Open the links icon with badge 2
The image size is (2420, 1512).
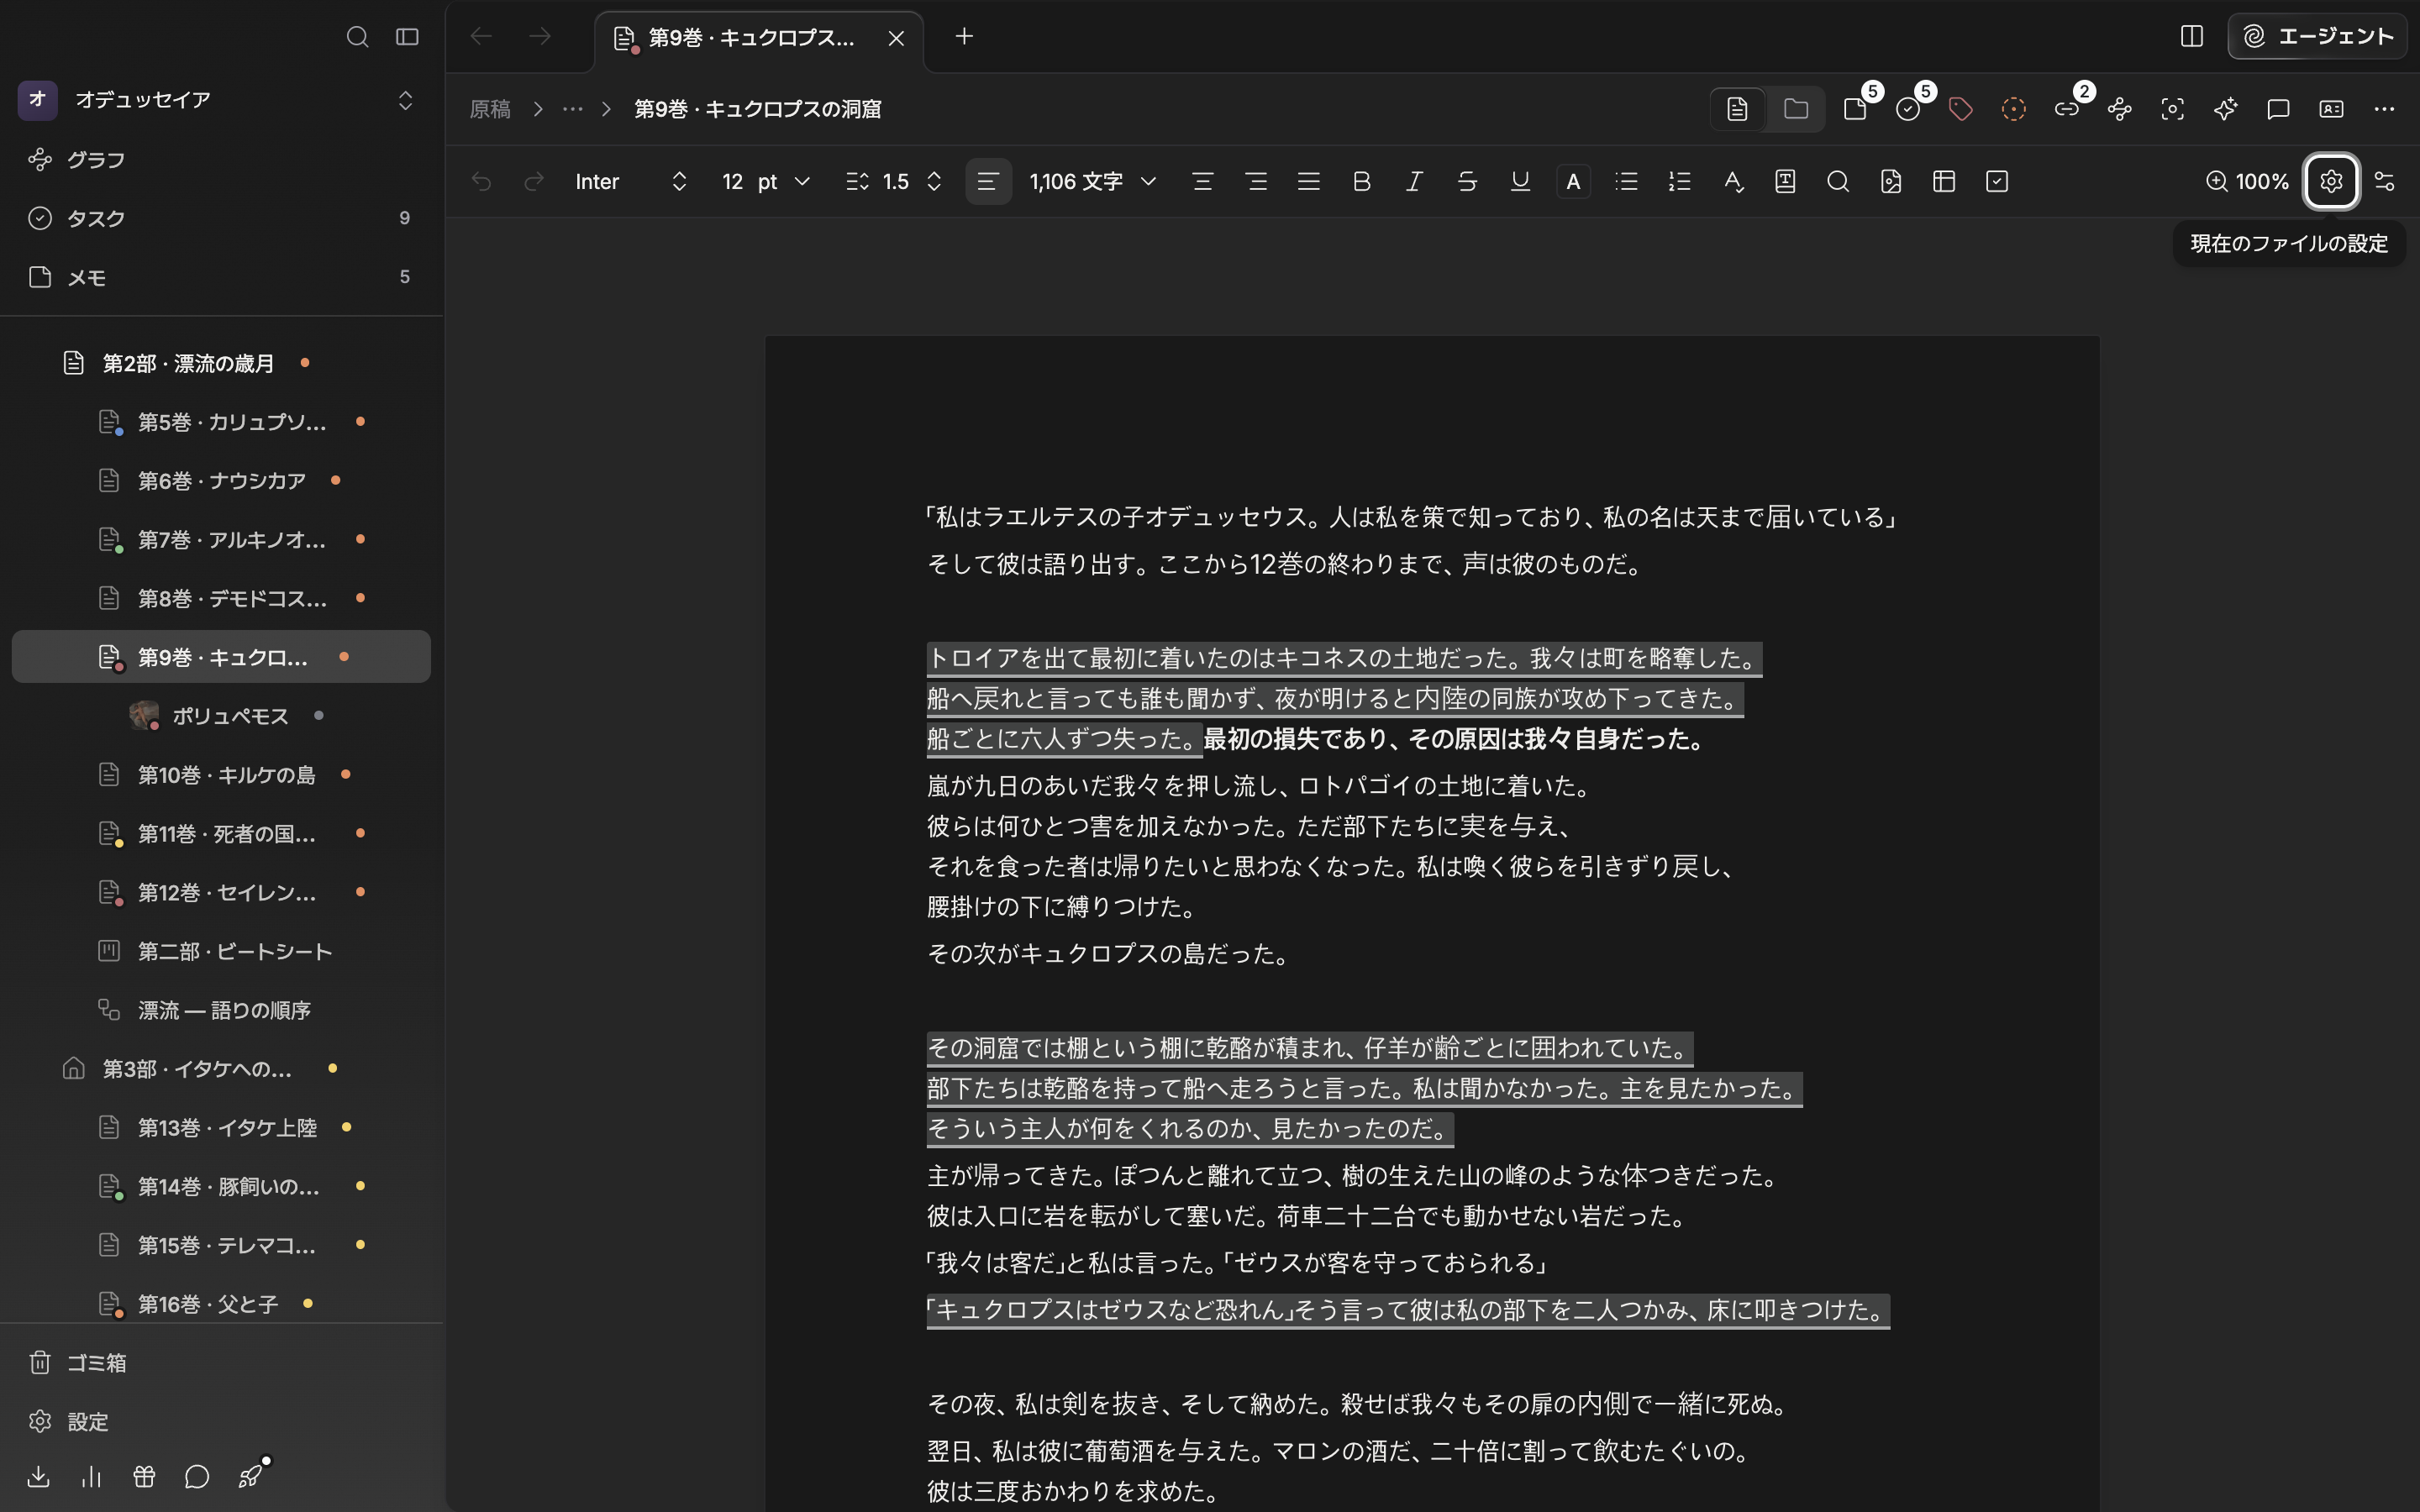coord(2068,108)
